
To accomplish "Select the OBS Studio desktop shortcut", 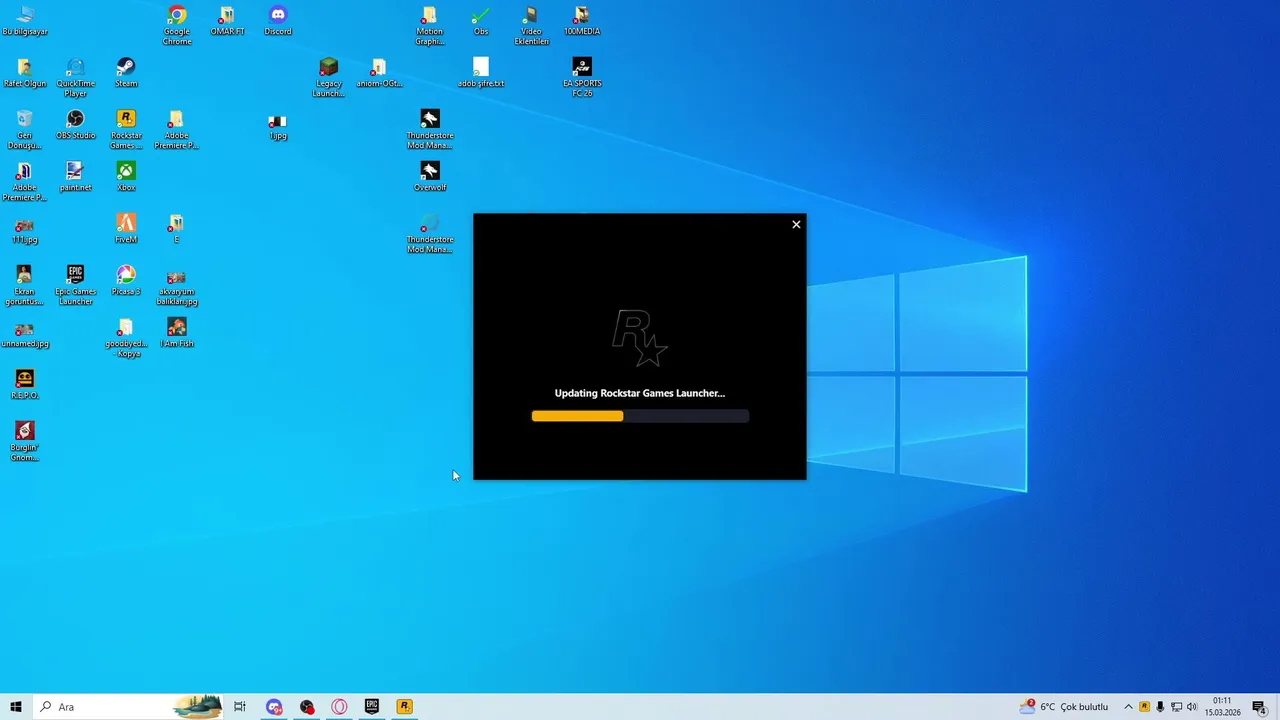I will 75,125.
